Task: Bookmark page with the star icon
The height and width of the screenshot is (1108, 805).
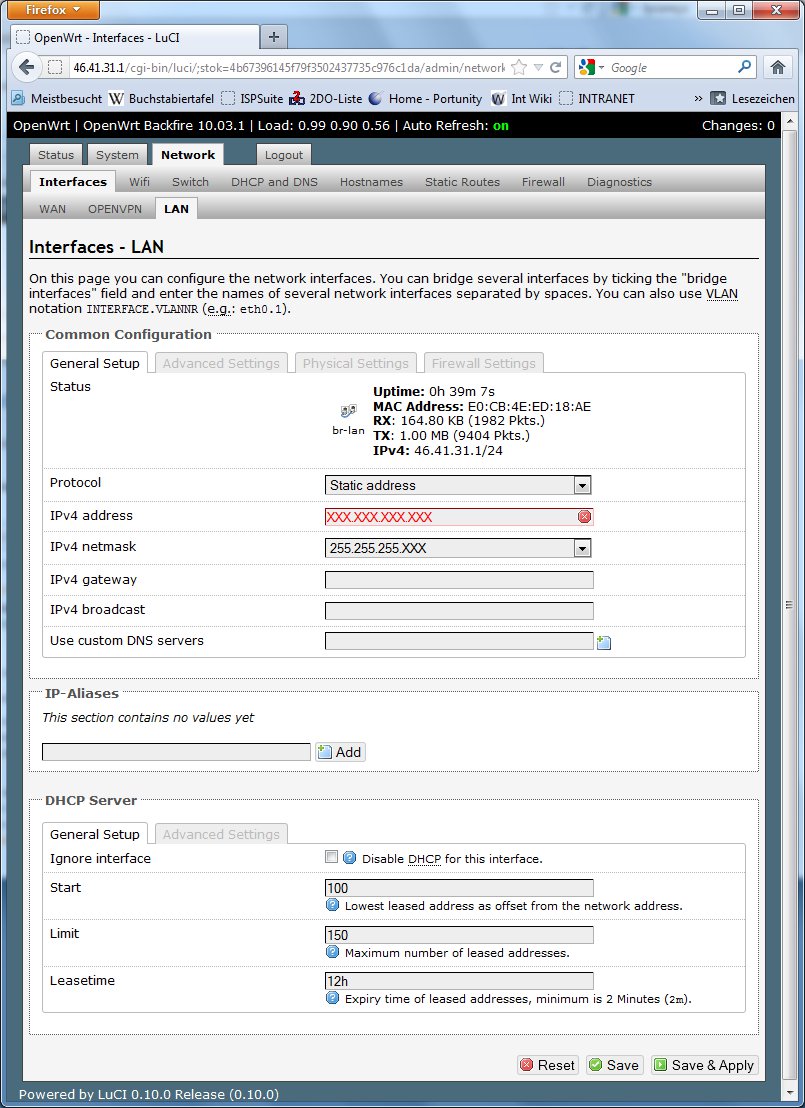Action: tap(519, 68)
